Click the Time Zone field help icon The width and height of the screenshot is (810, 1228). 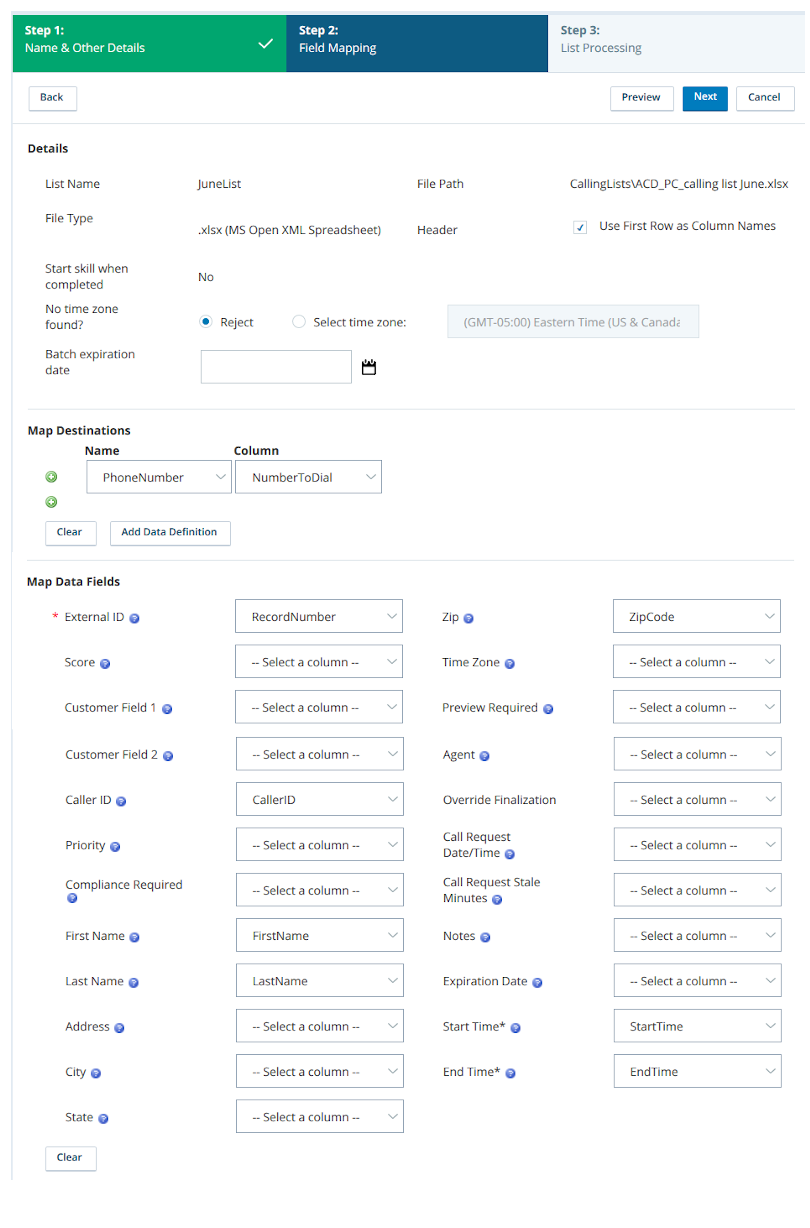[x=509, y=664]
